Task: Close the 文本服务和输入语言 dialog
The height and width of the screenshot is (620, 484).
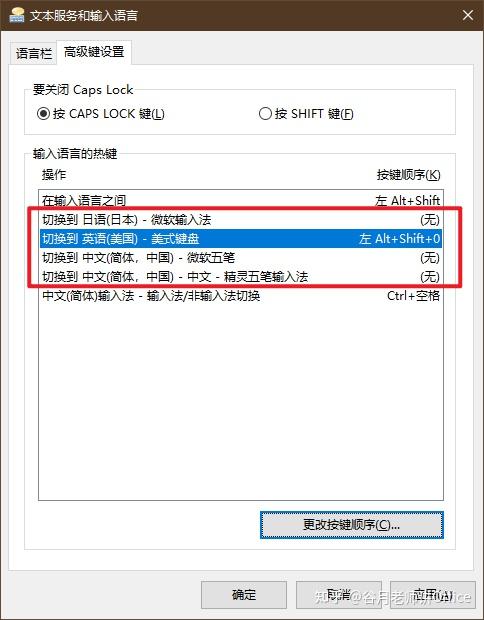Action: (468, 15)
